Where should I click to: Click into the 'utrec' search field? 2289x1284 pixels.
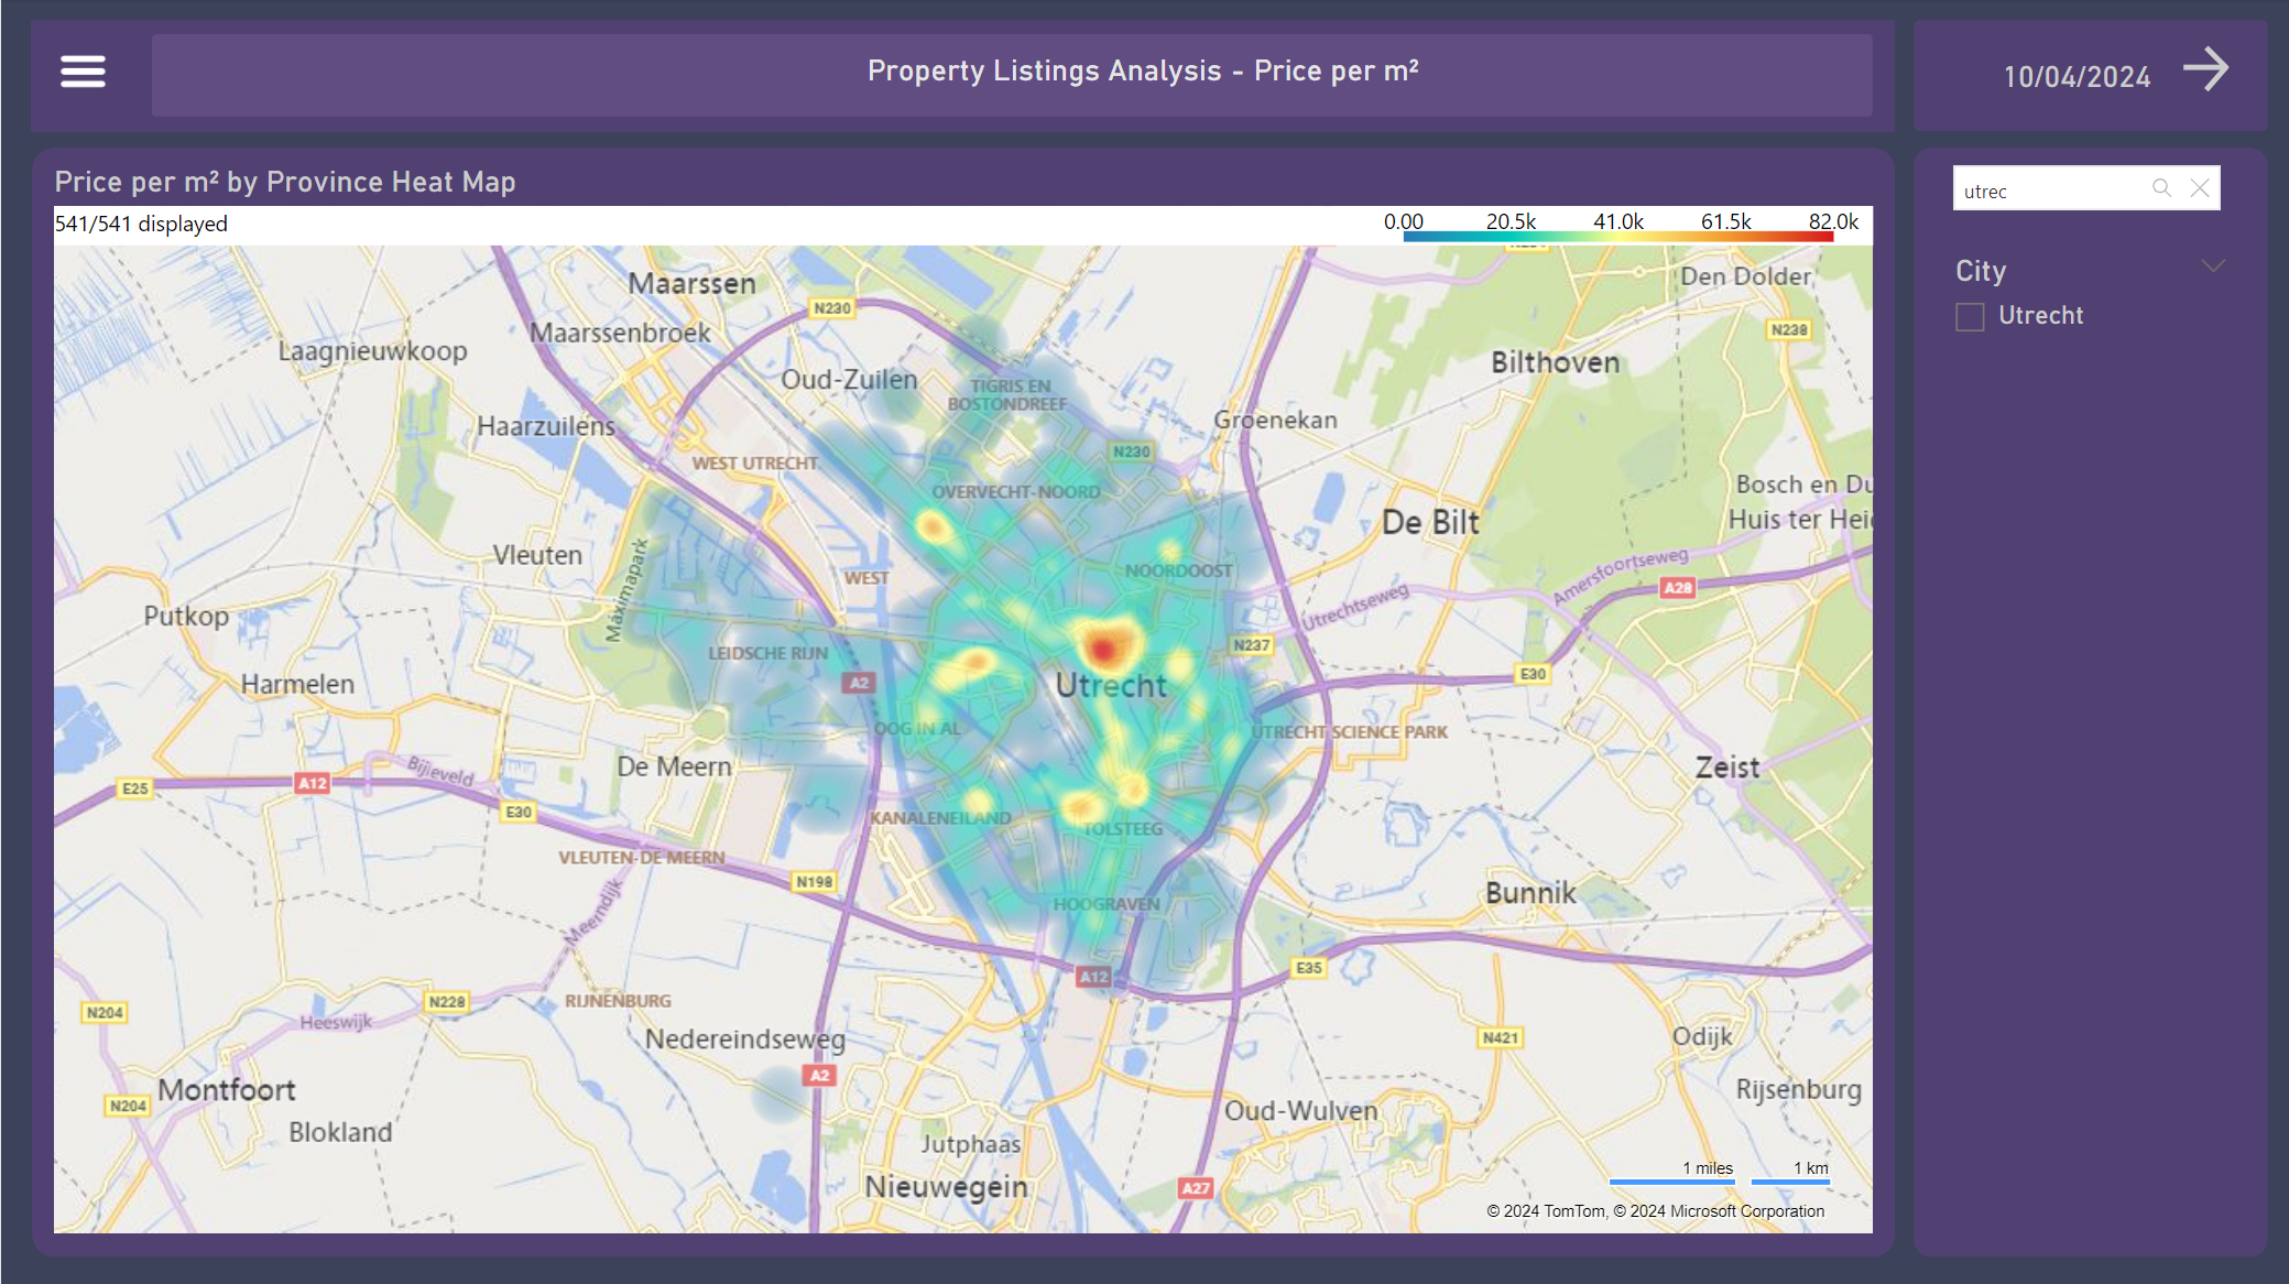[x=2050, y=189]
